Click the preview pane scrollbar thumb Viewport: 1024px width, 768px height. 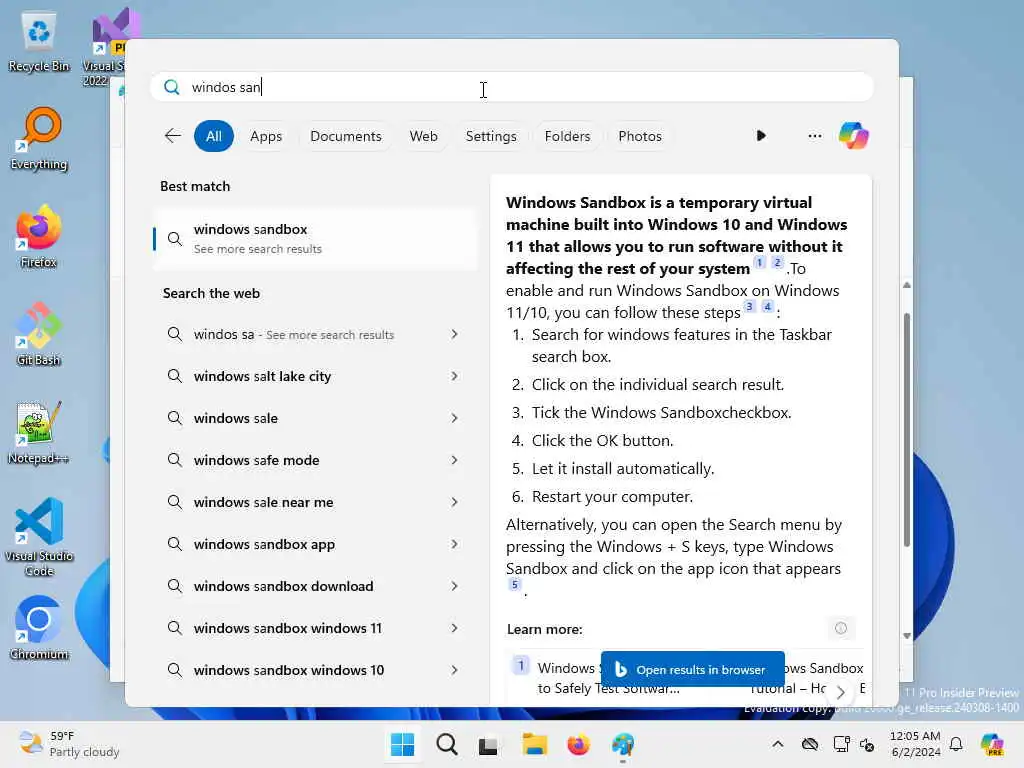point(906,431)
